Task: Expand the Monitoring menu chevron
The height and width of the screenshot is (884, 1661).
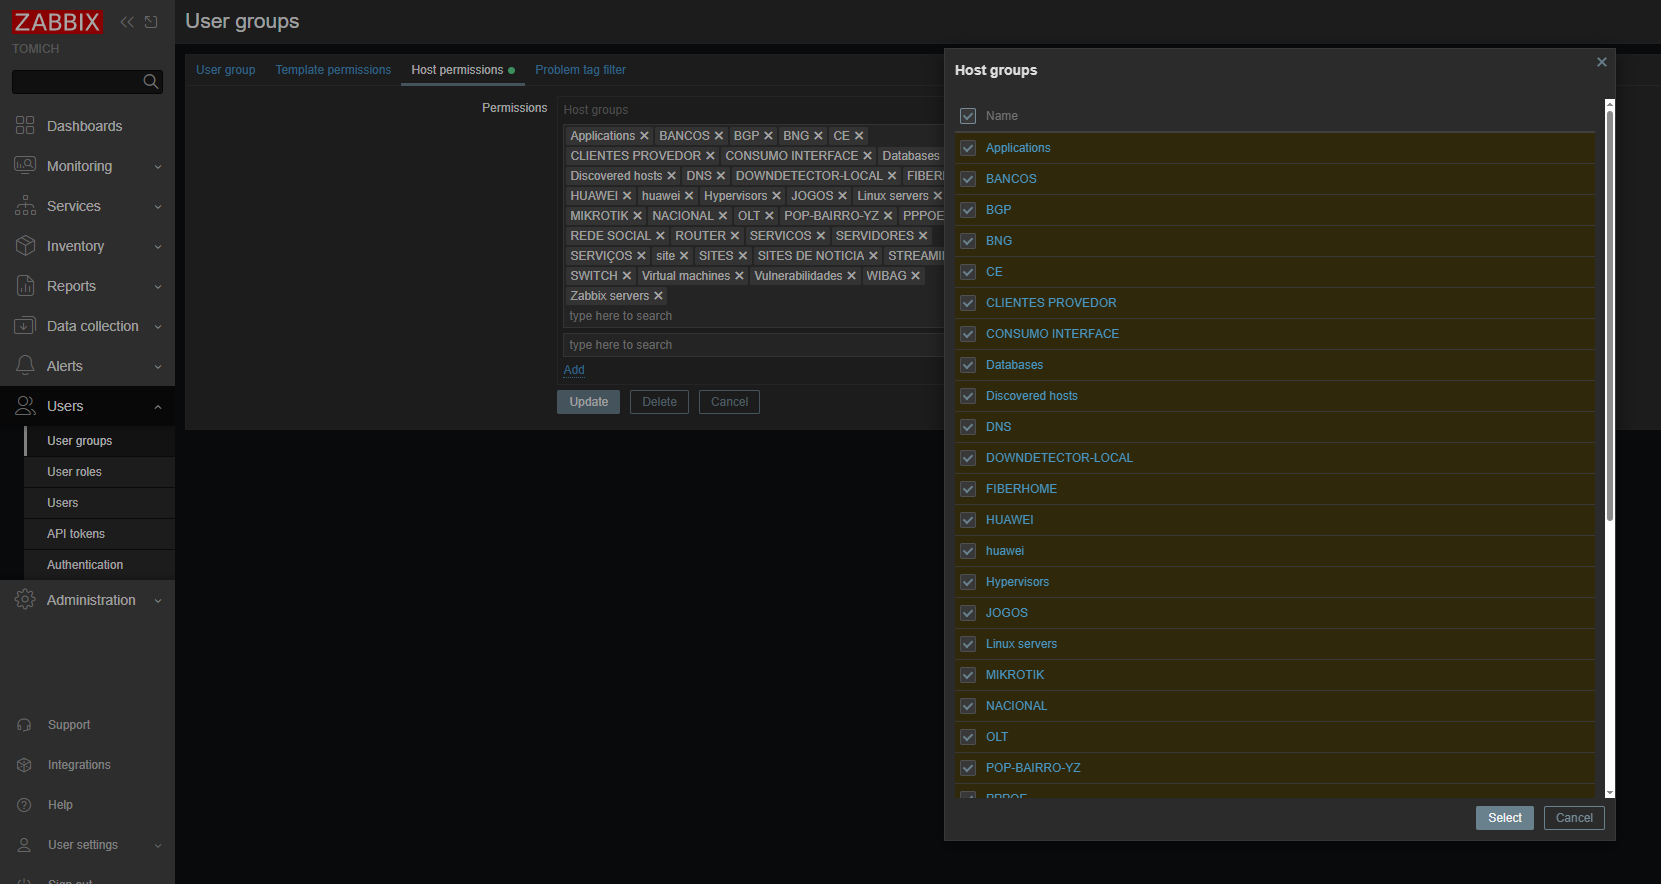Action: pyautogui.click(x=158, y=167)
